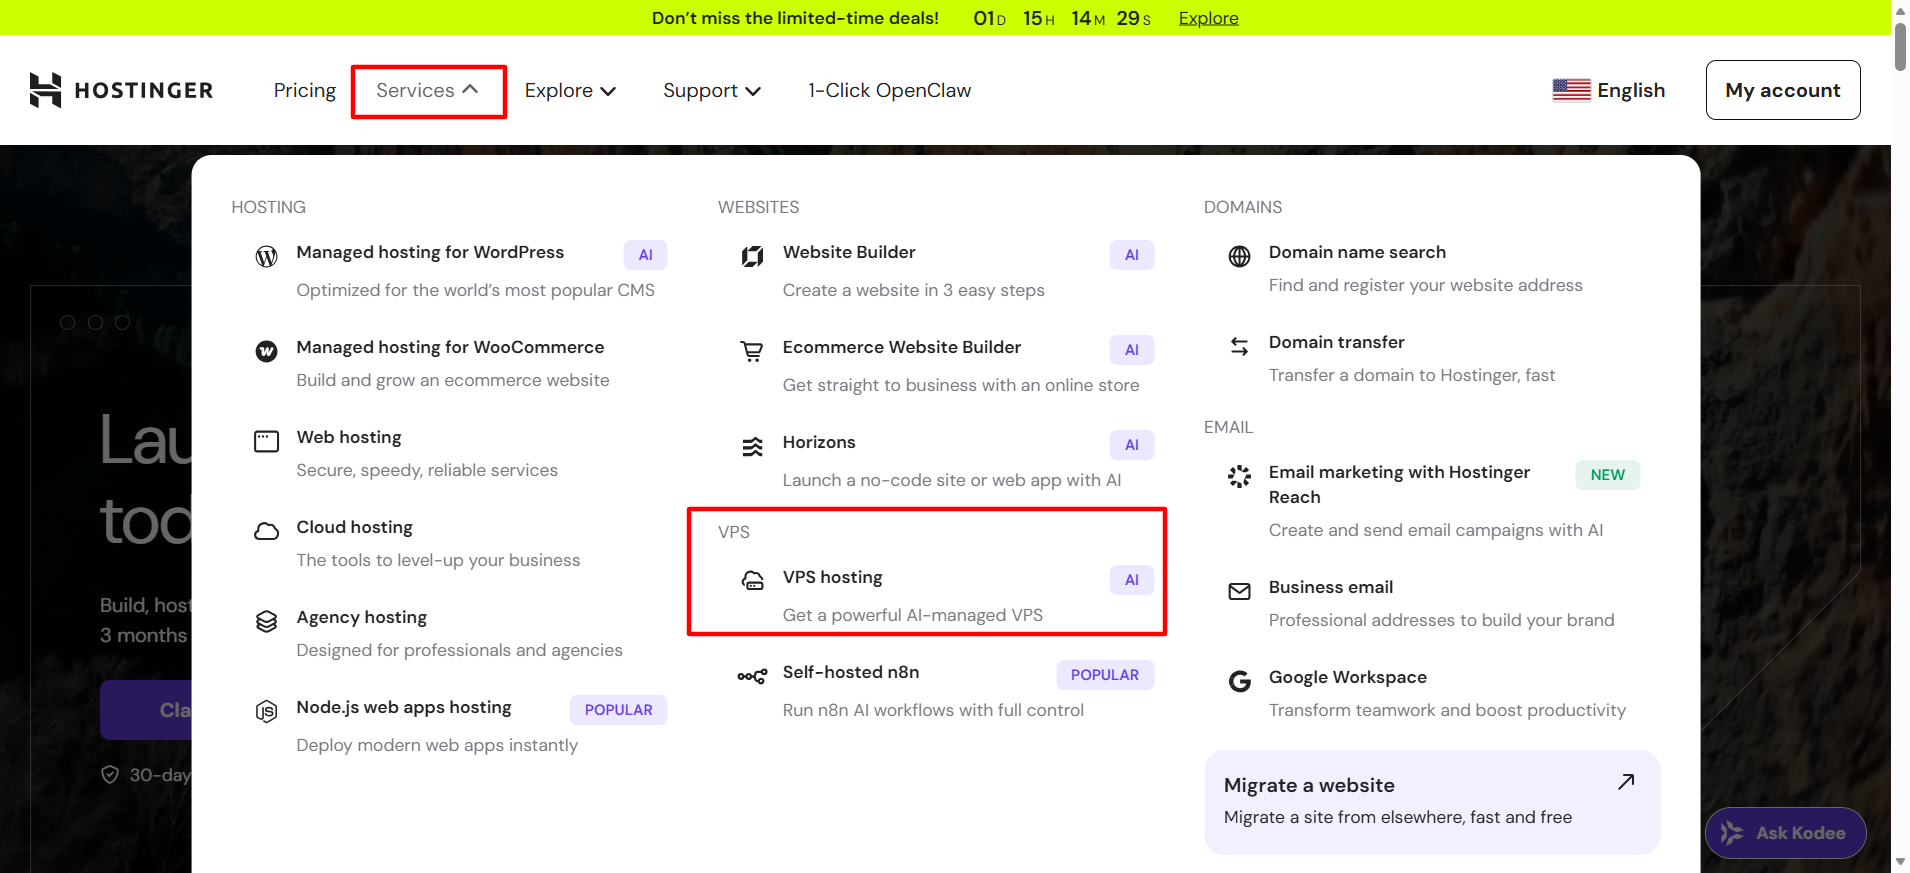Expand the Explore dropdown
The height and width of the screenshot is (873, 1910).
(x=570, y=90)
